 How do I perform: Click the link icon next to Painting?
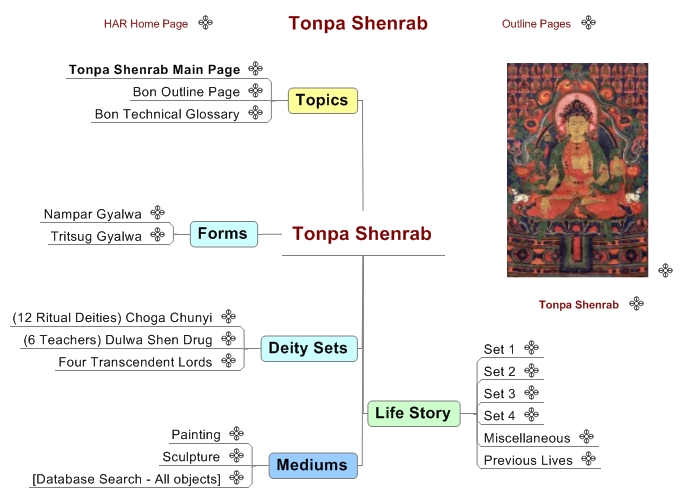pos(236,433)
